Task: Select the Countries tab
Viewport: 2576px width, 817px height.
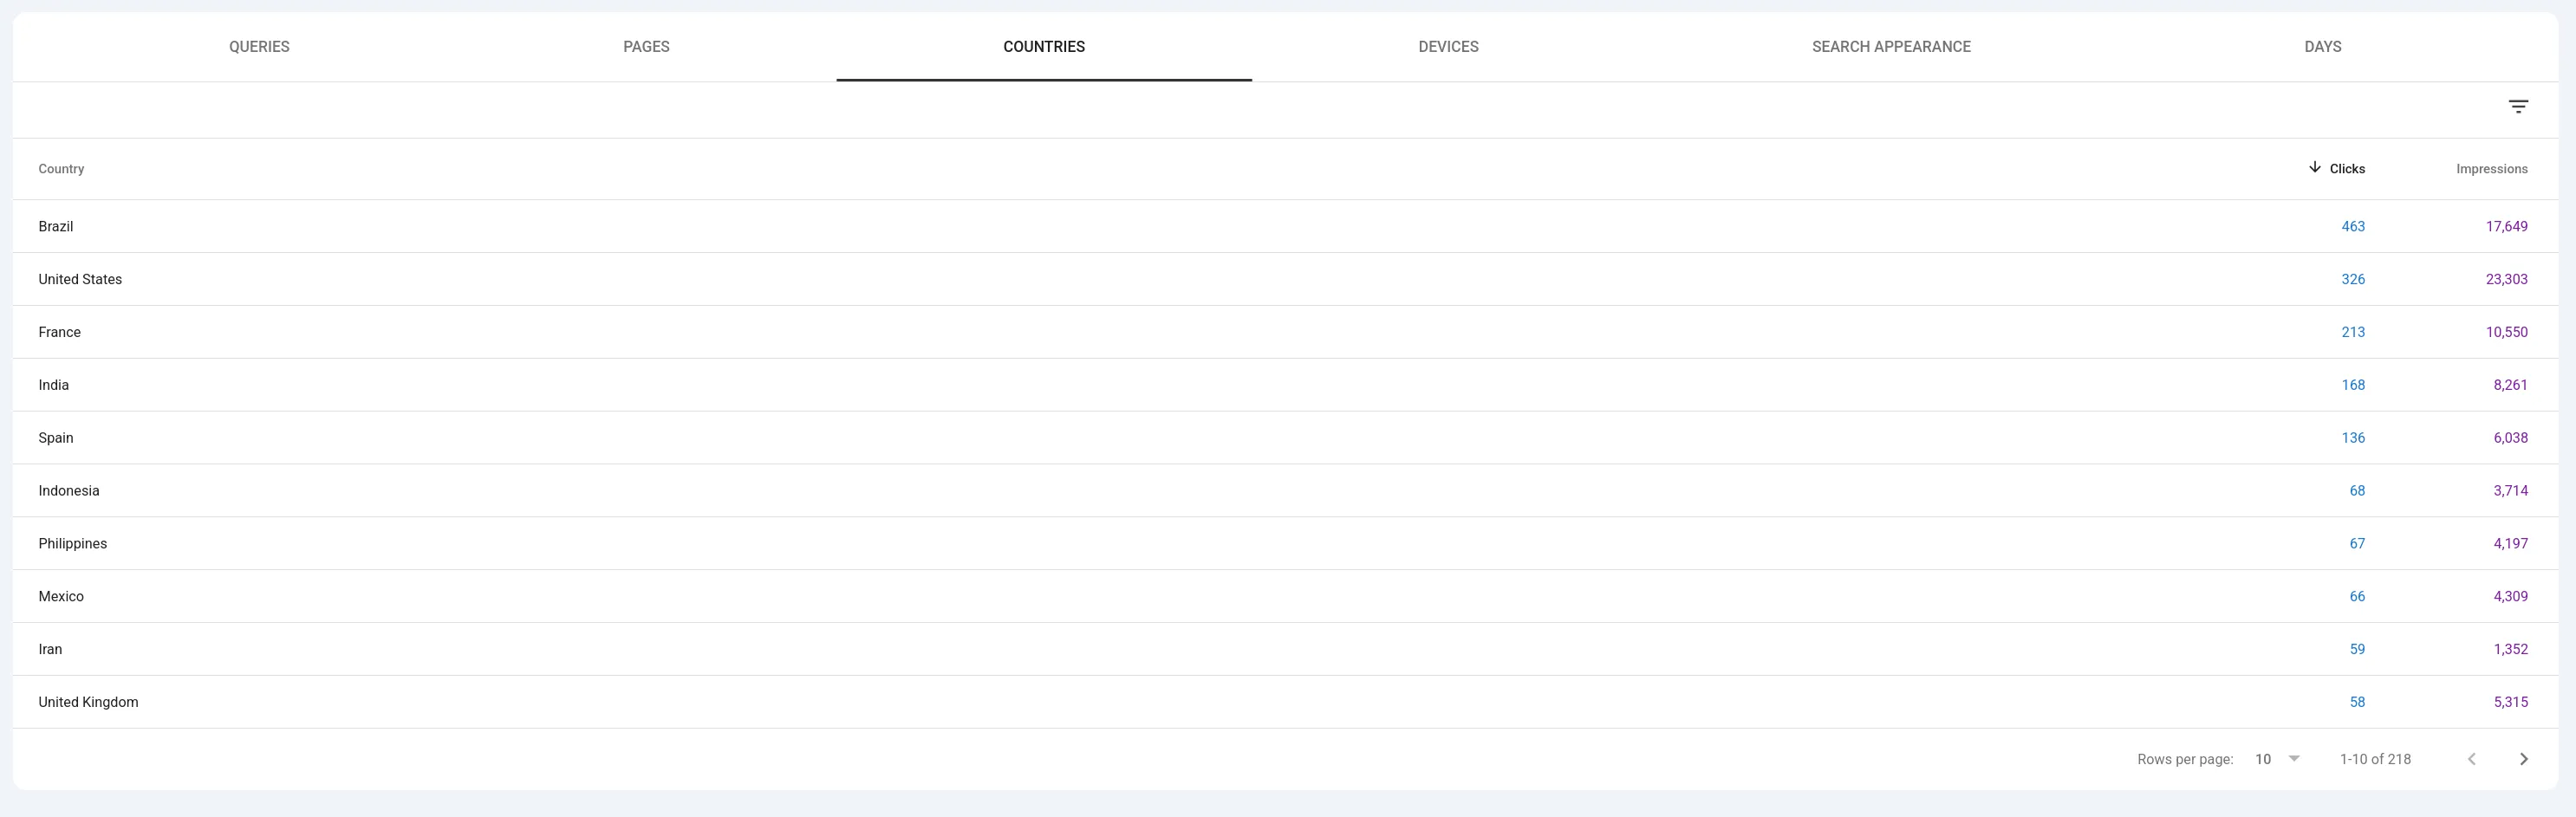Action: coord(1044,47)
